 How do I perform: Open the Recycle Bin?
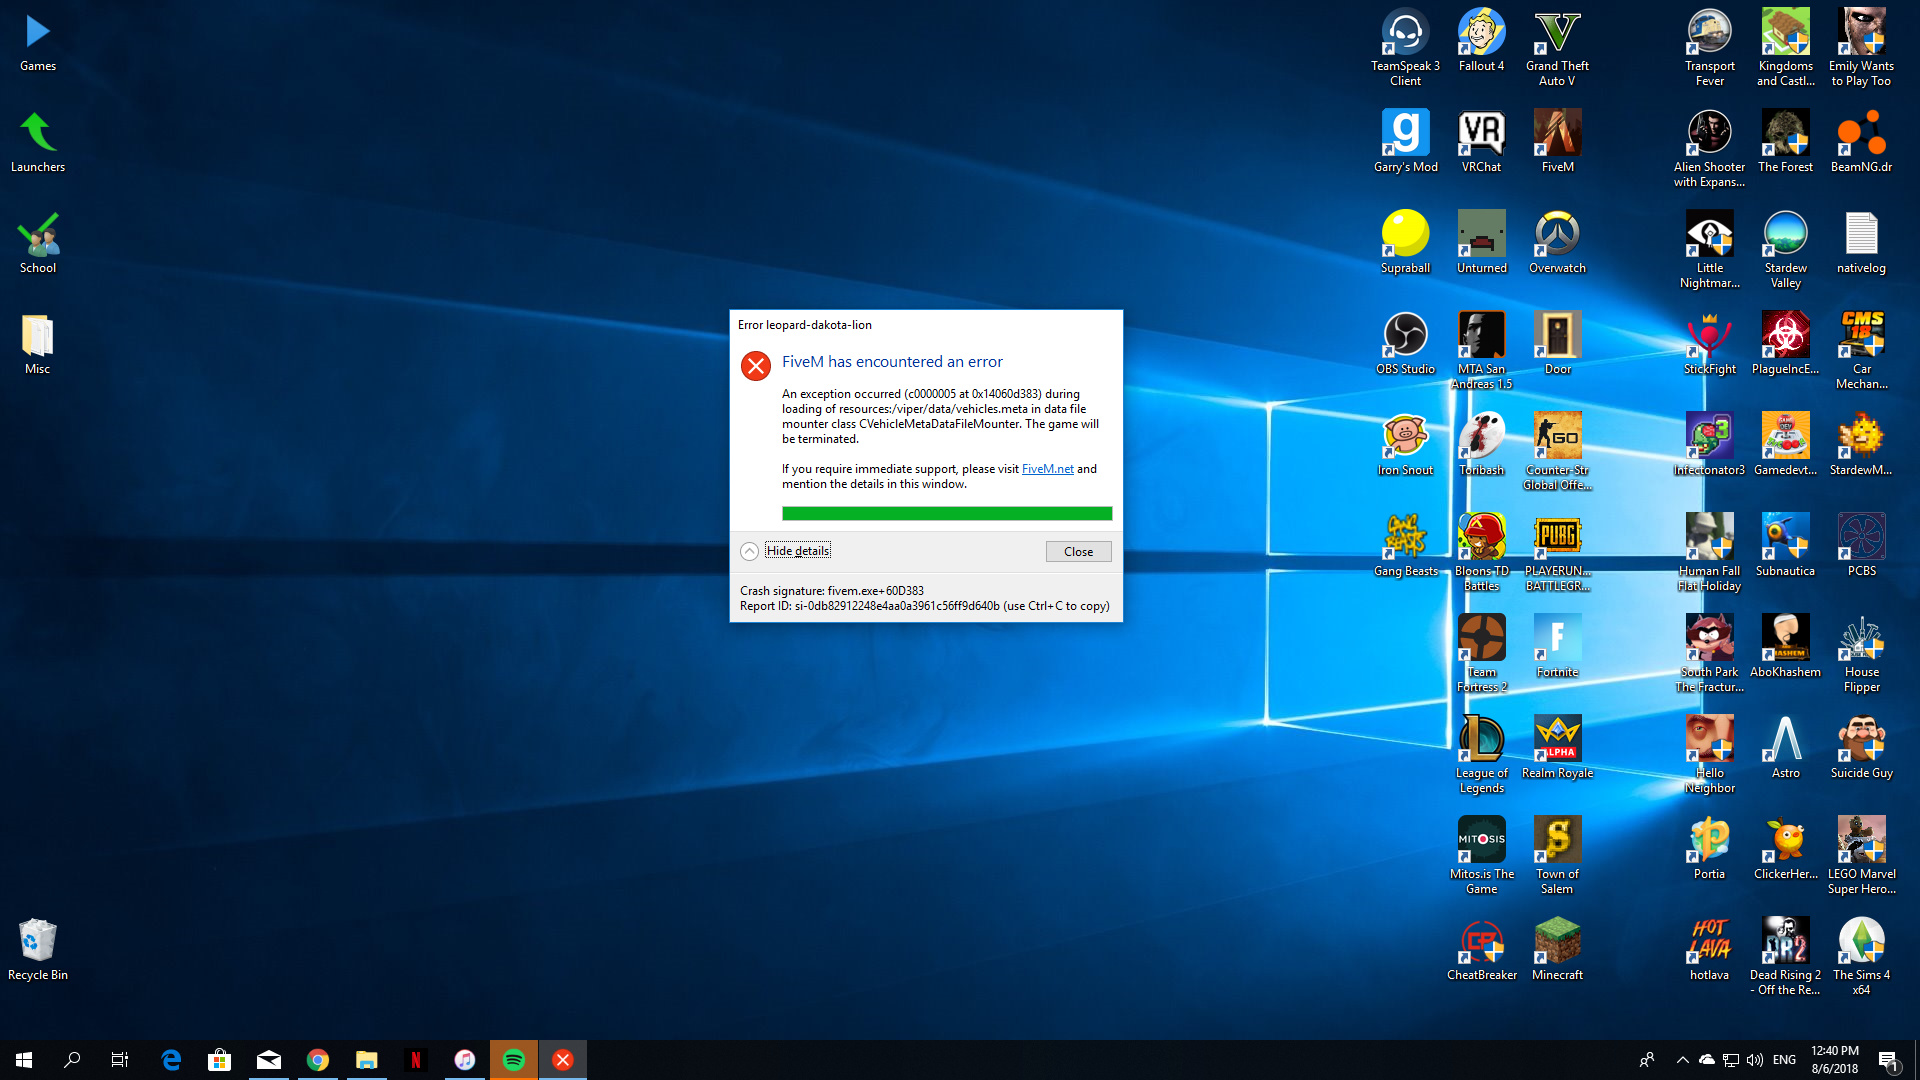click(38, 950)
